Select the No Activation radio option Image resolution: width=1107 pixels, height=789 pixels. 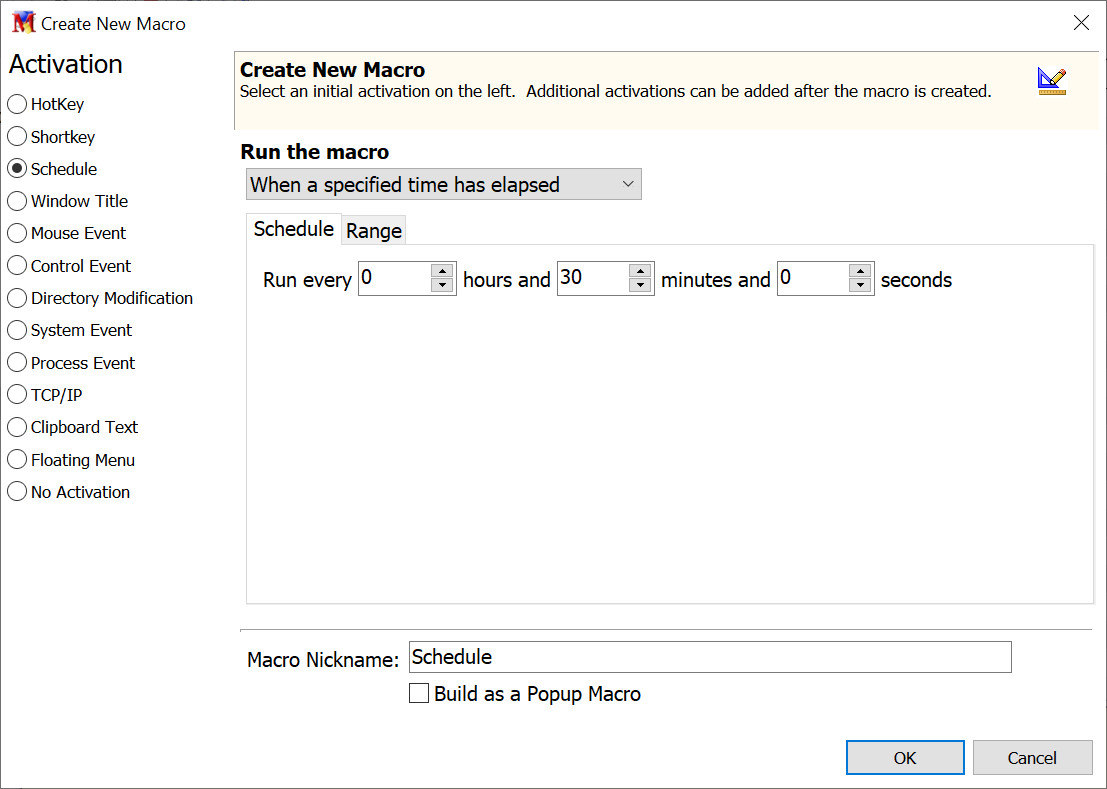(17, 492)
